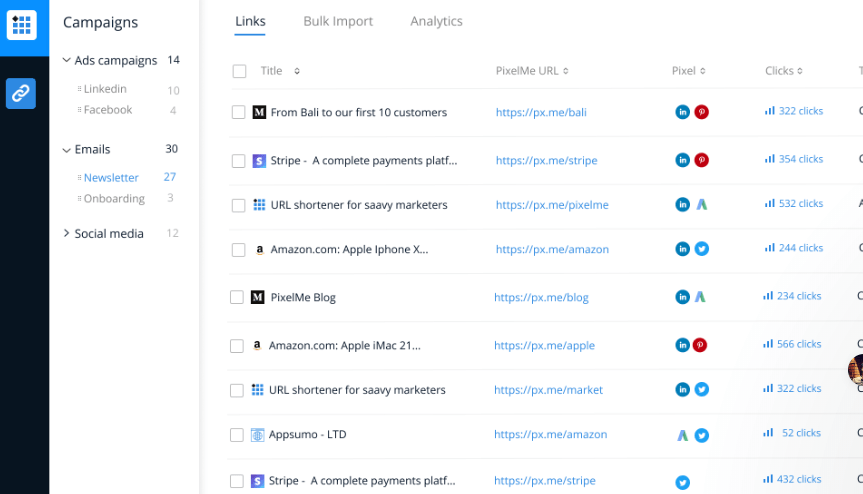
Task: Sort by PixelMe URL column arrows
Action: [x=566, y=71]
